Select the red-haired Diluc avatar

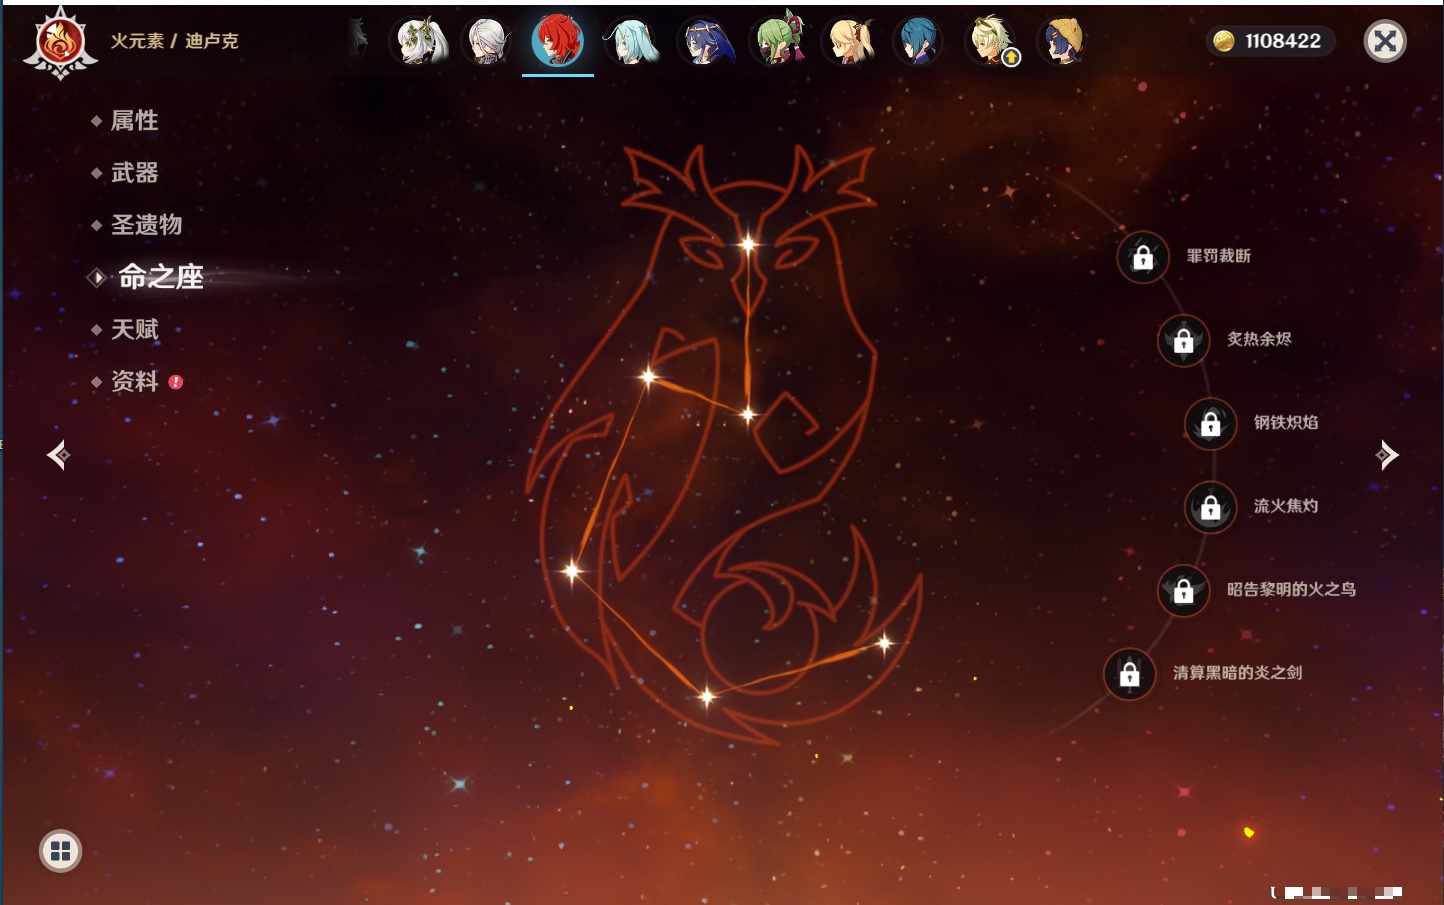click(x=558, y=42)
